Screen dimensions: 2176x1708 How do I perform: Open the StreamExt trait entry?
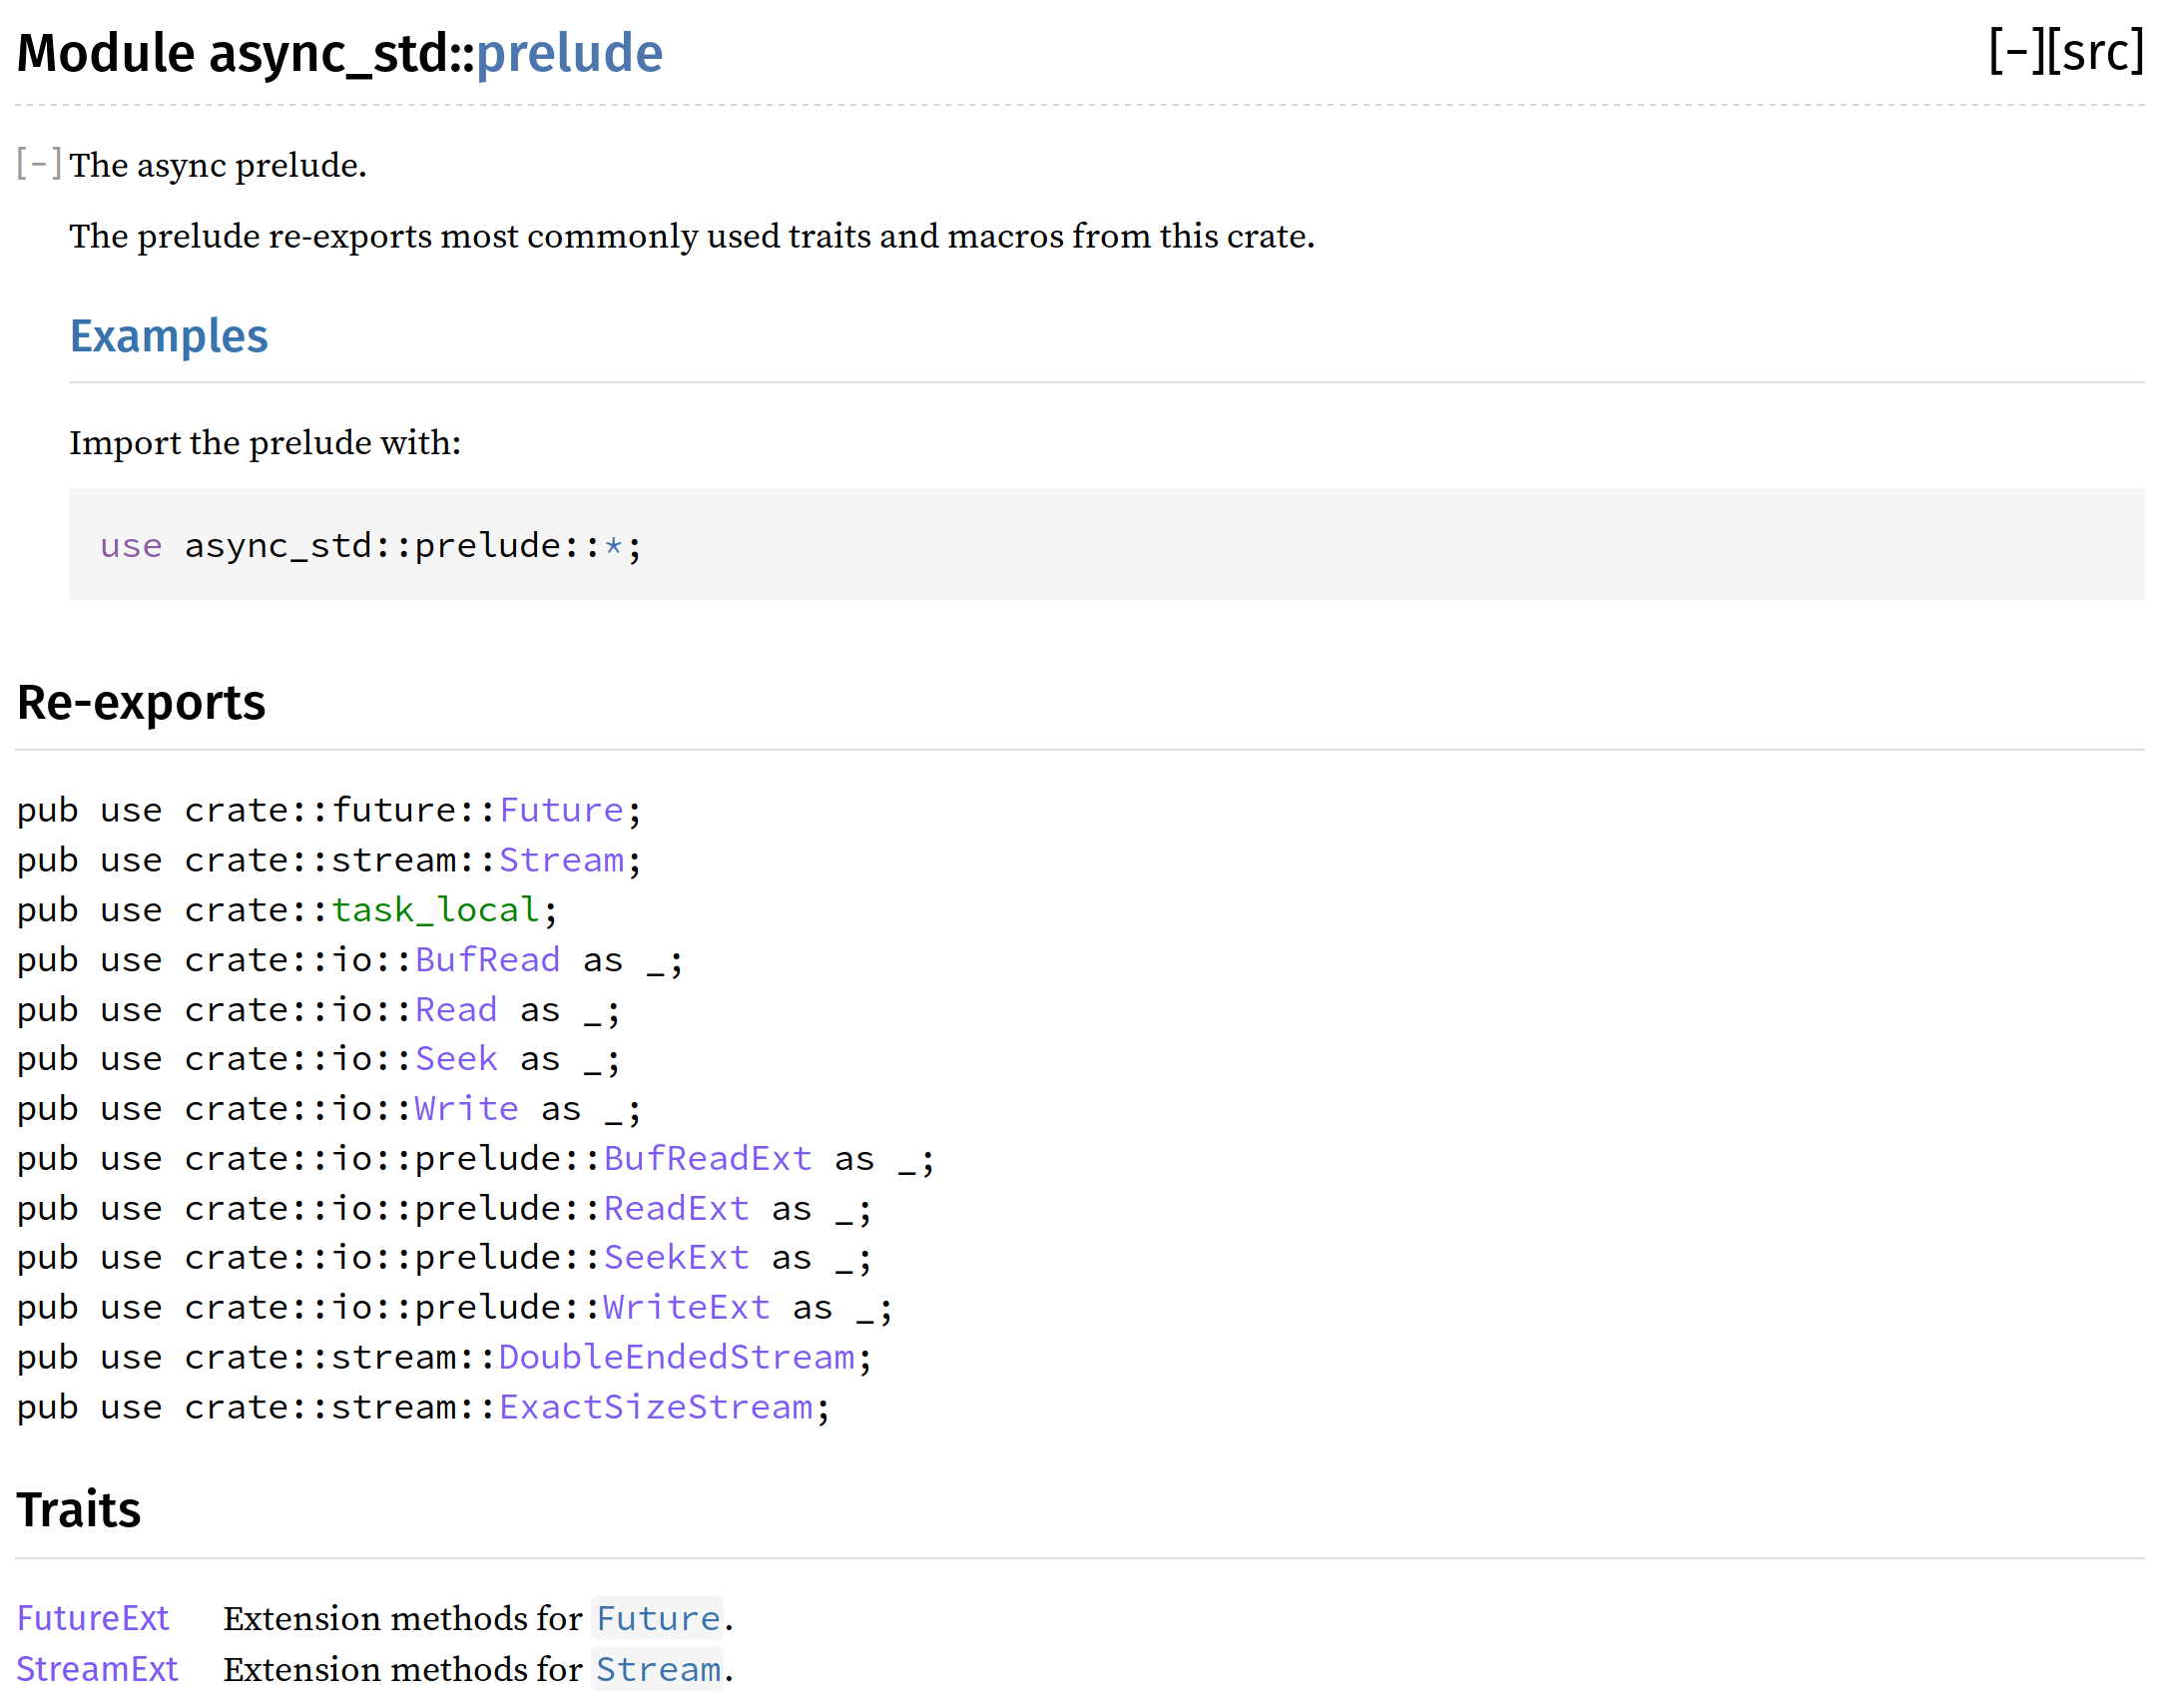click(97, 1670)
